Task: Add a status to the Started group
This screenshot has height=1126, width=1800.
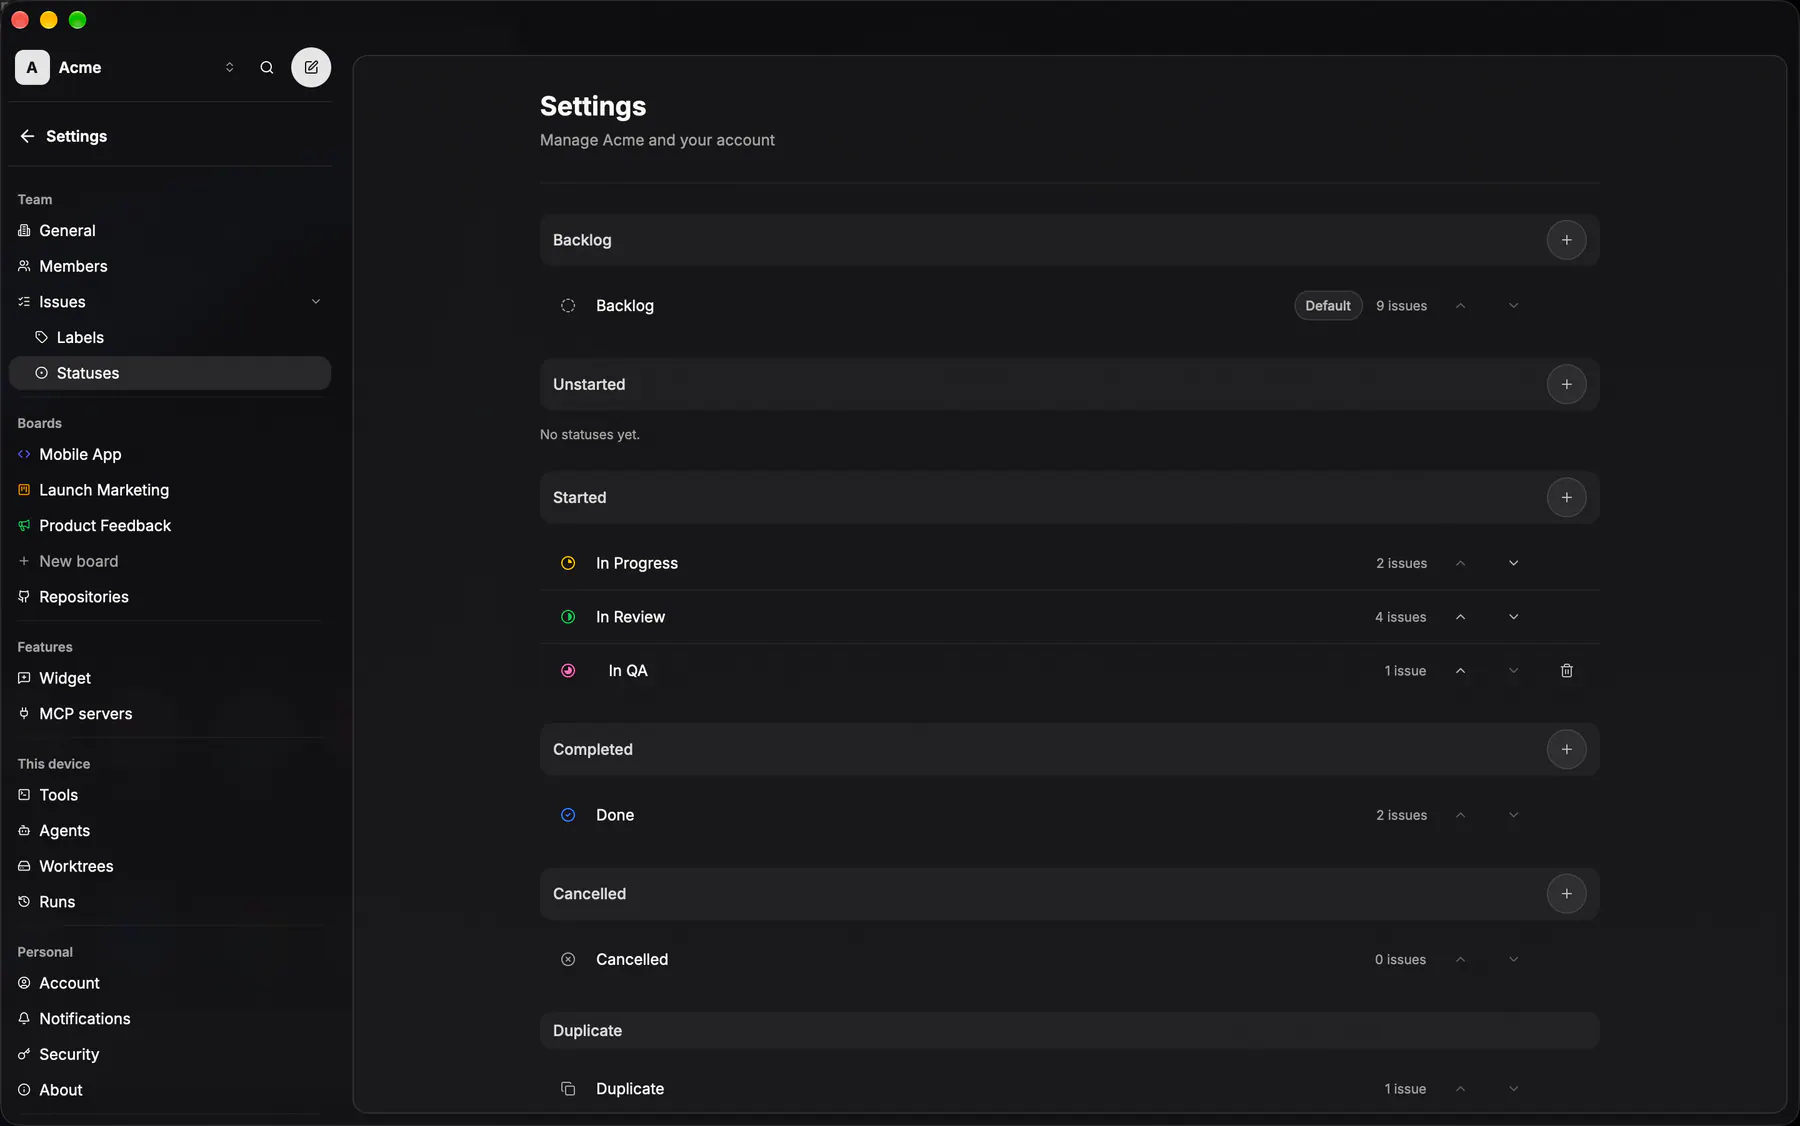Action: pyautogui.click(x=1566, y=497)
